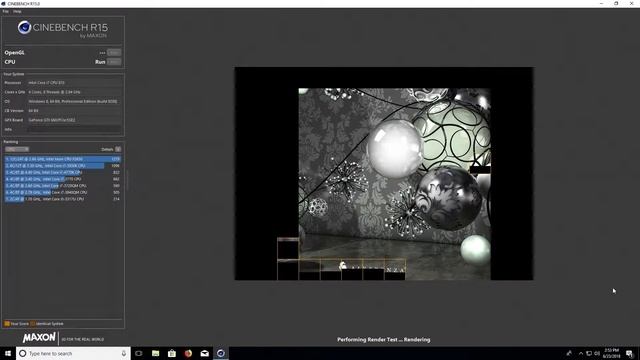
Task: Open File Explorer from taskbar
Action: [x=156, y=353]
